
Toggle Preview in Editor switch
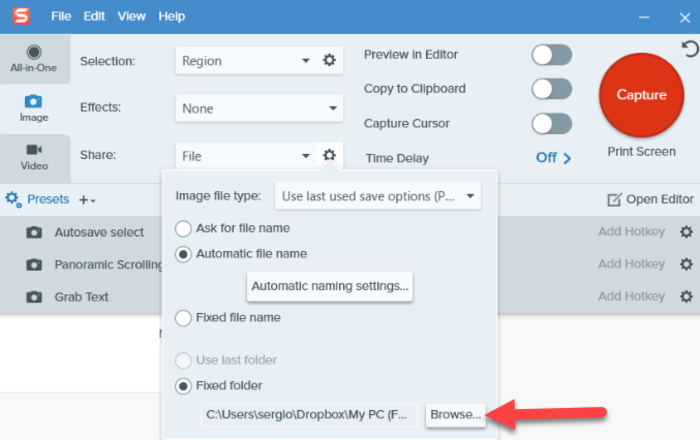tap(551, 55)
